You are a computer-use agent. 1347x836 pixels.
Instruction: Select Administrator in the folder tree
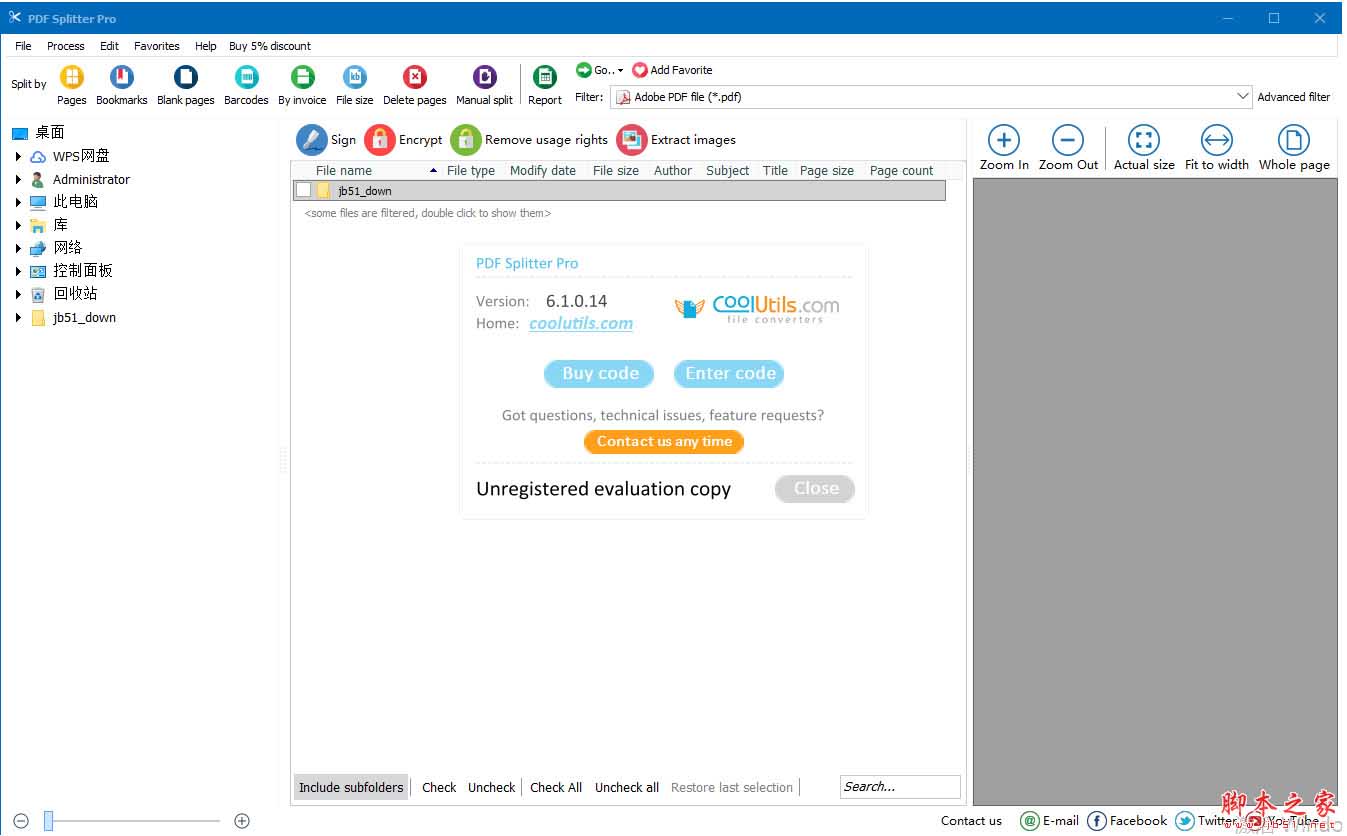pyautogui.click(x=91, y=179)
